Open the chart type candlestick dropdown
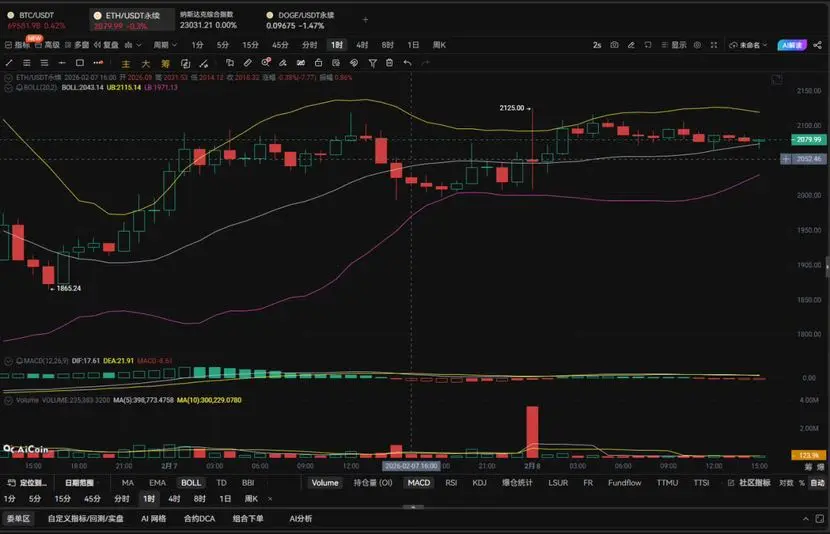Viewport: 830px width, 534px height. [x=133, y=45]
